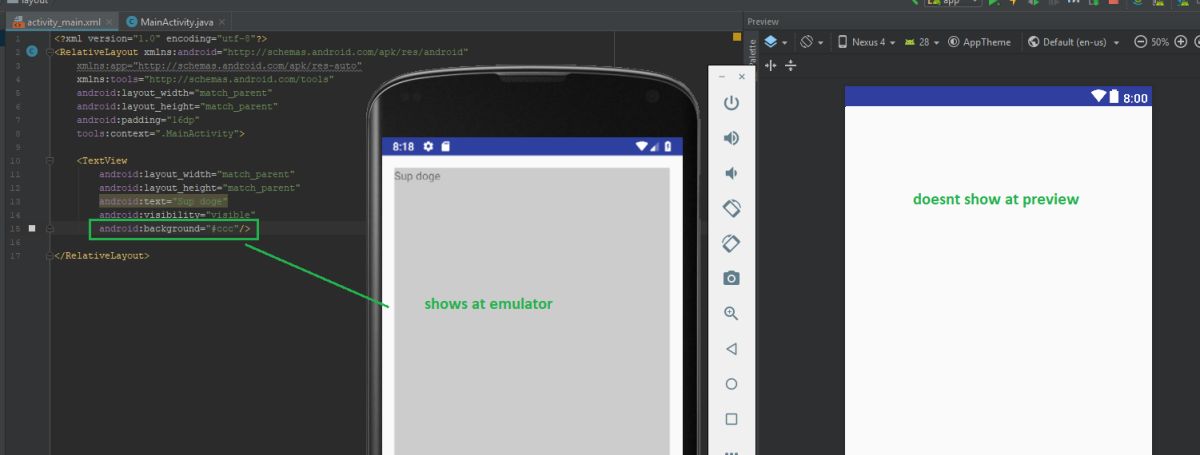
Task: Rotate the emulator left
Action: [731, 208]
